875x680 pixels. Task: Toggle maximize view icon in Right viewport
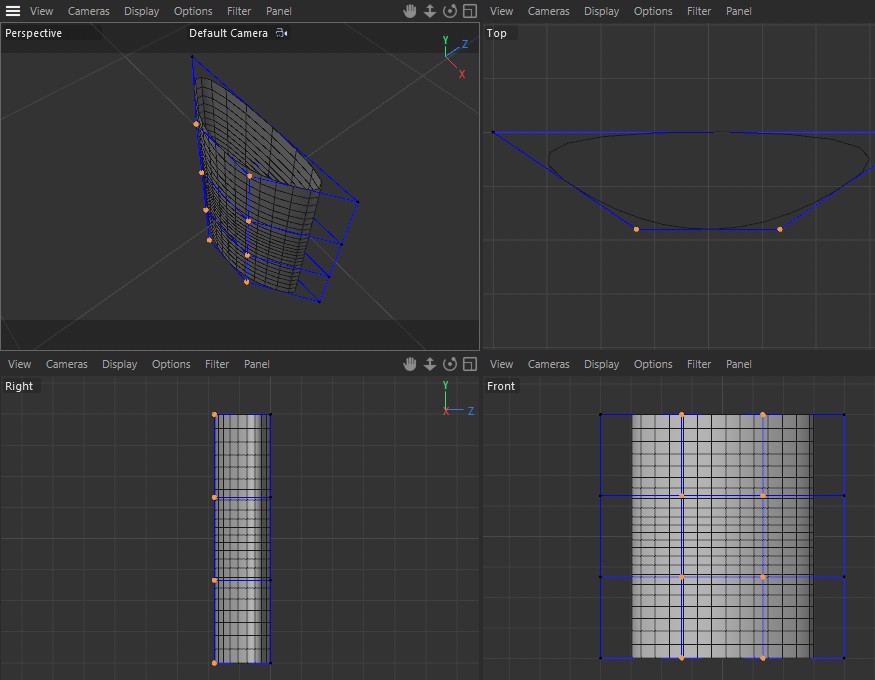tap(470, 364)
